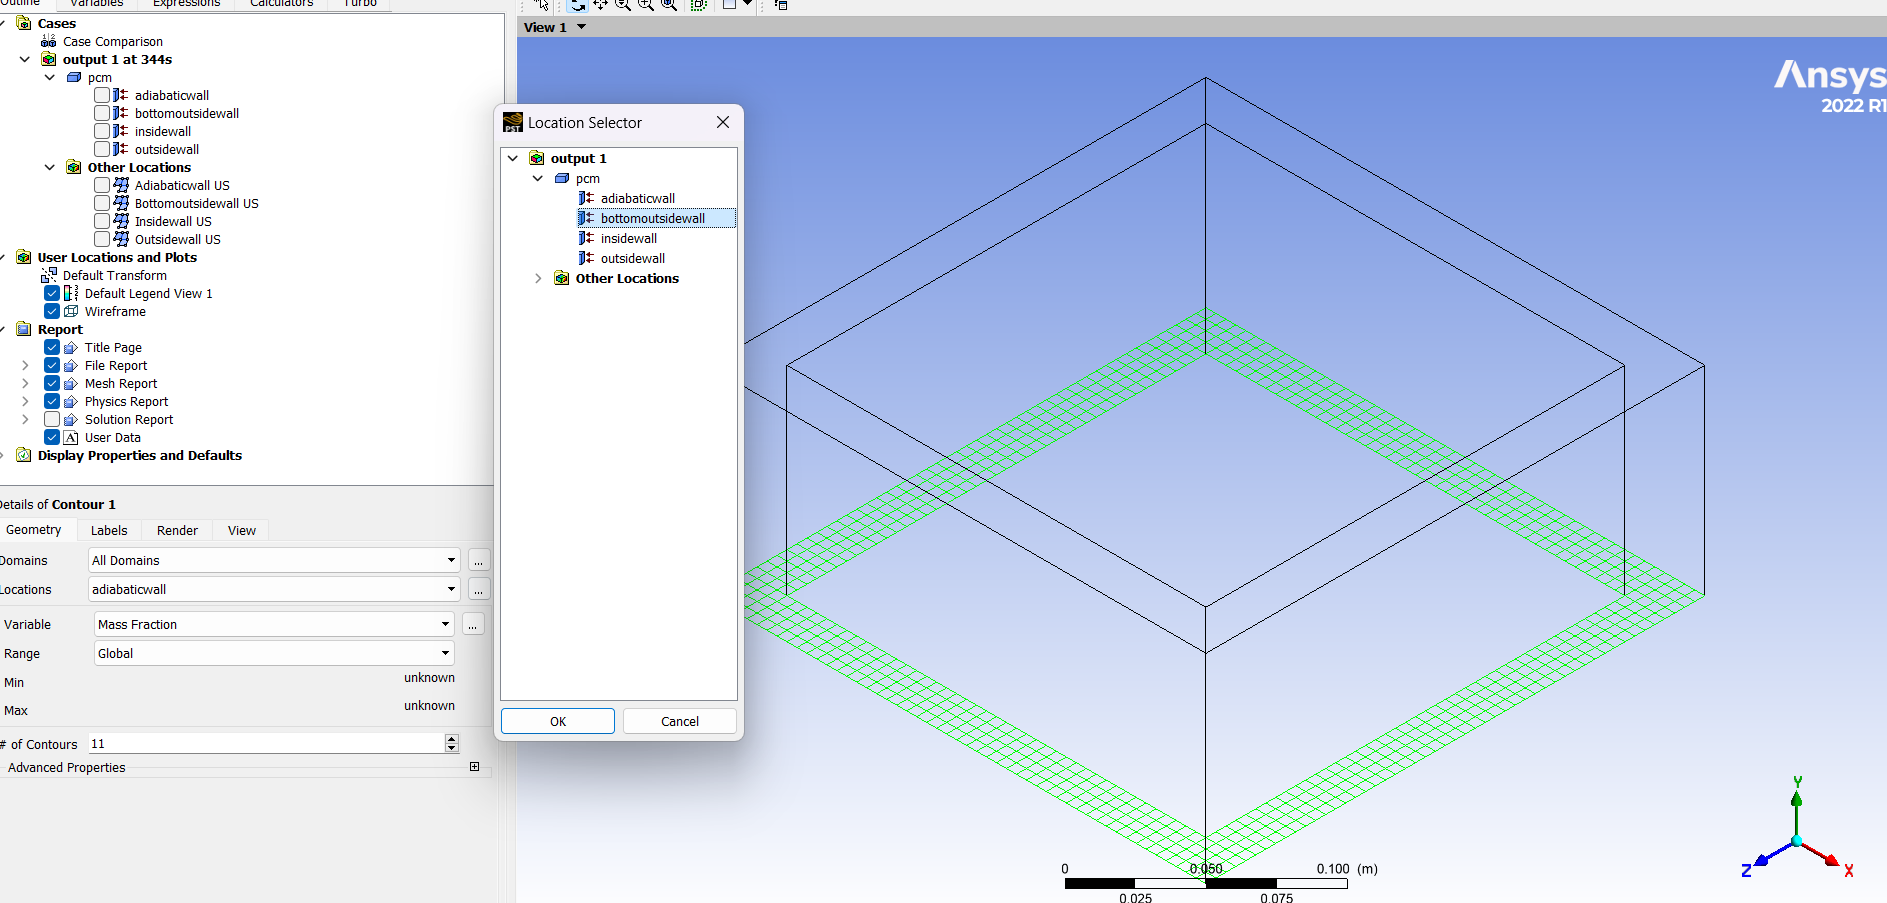Click the Case Comparison icon in the outline
The height and width of the screenshot is (903, 1887).
[x=48, y=42]
